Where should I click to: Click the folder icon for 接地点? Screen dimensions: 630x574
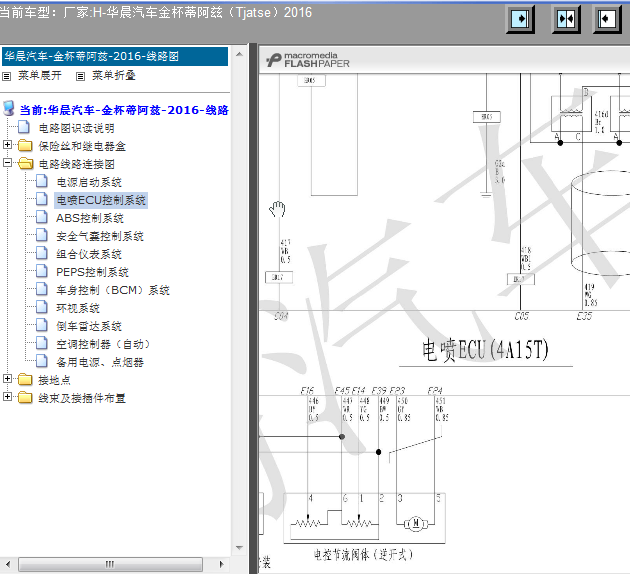click(x=25, y=379)
